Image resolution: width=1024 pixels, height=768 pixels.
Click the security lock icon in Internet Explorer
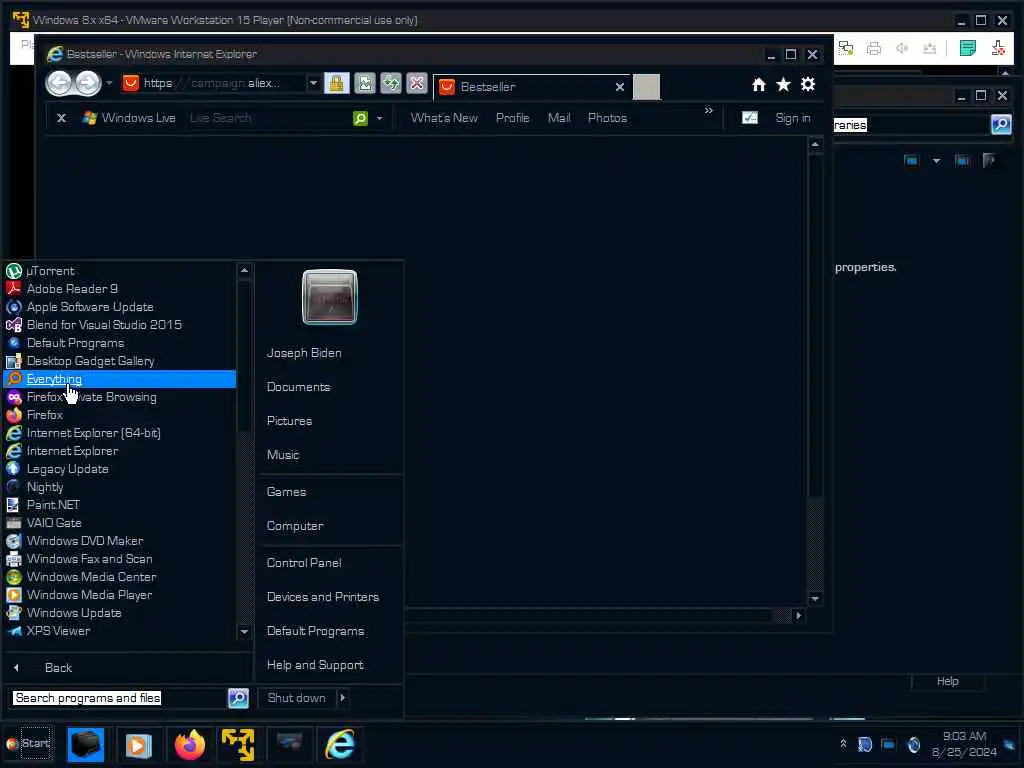(x=337, y=83)
